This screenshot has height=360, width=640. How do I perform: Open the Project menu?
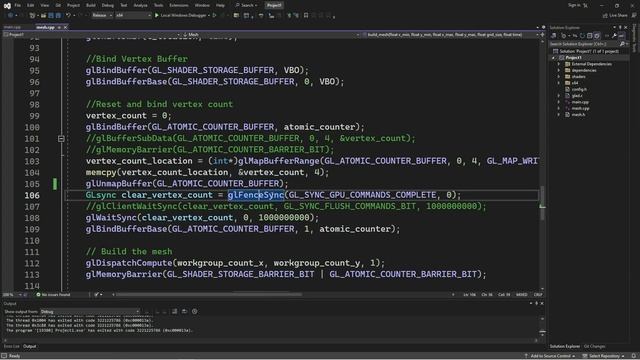(x=73, y=5)
